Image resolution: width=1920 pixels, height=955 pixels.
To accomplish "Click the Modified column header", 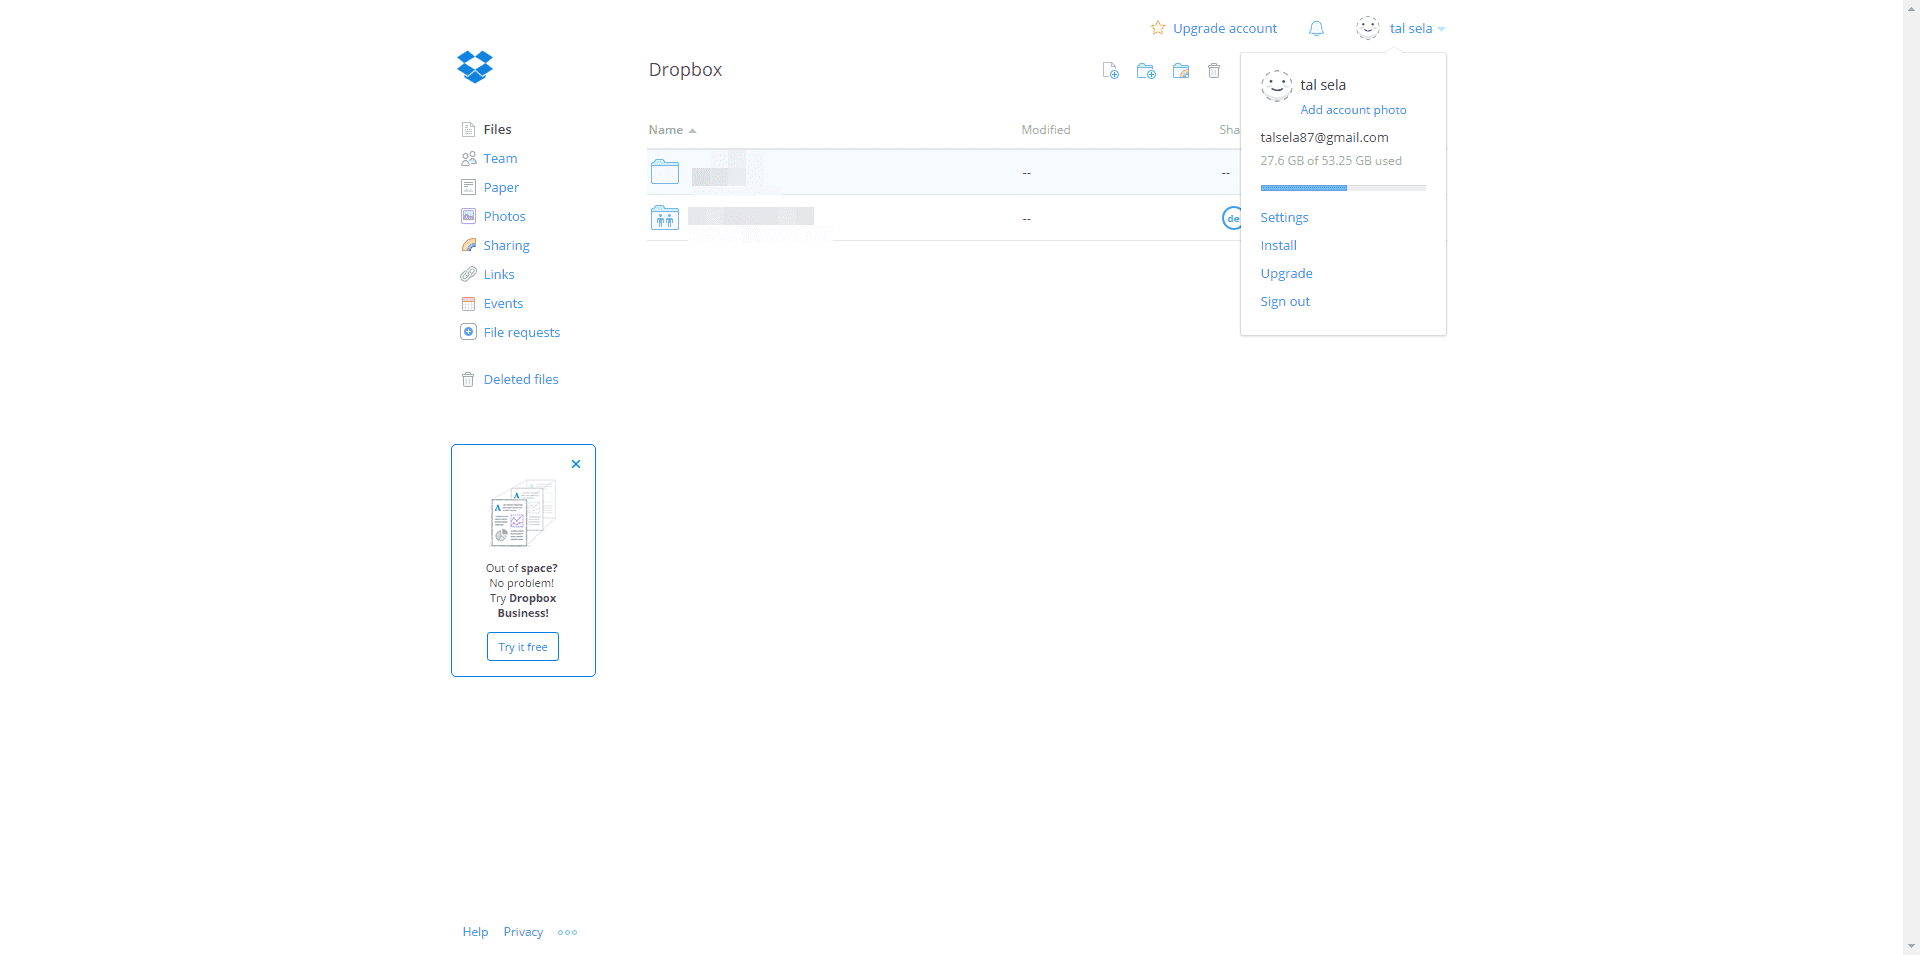I will (1046, 130).
